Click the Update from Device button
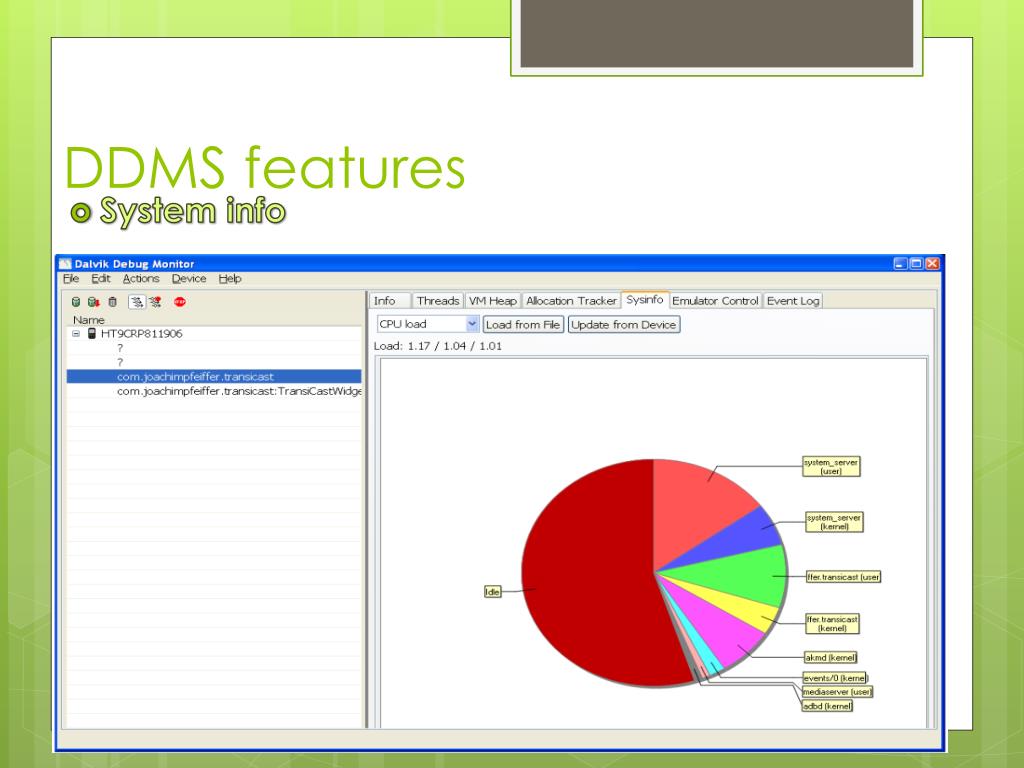The image size is (1024, 768). tap(624, 325)
